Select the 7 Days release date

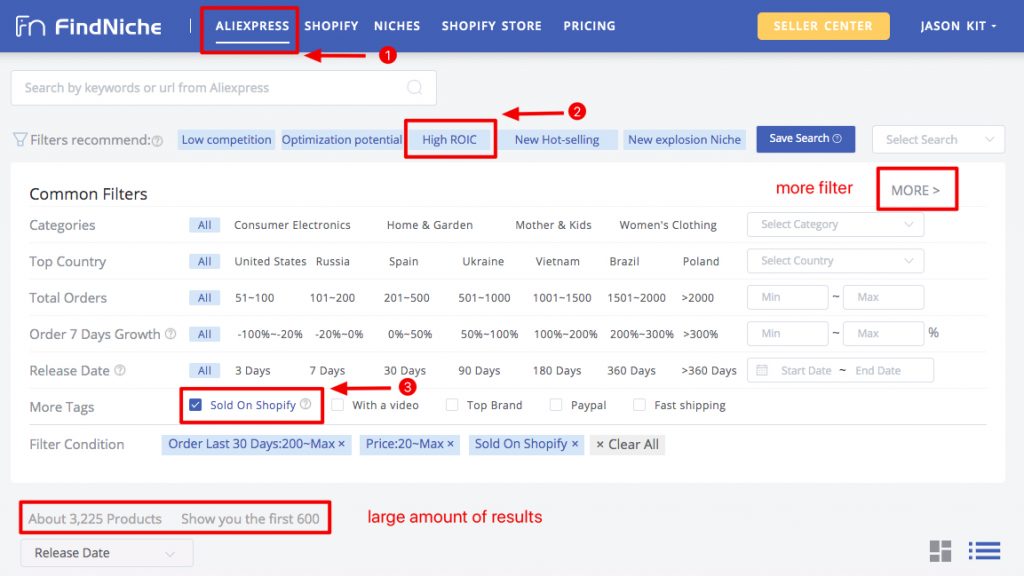[x=327, y=371]
